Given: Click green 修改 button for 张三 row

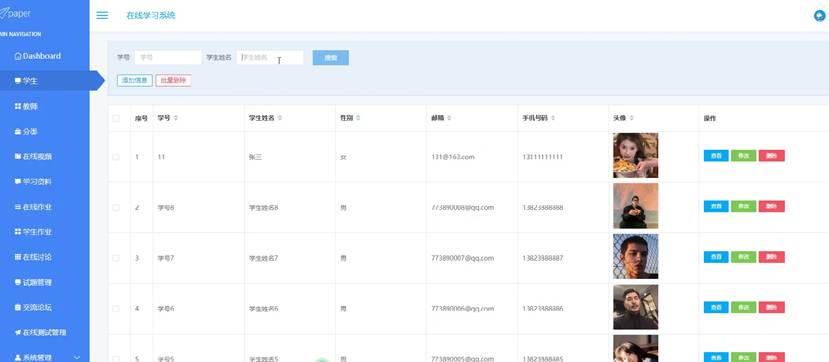Looking at the screenshot, I should click(743, 156).
